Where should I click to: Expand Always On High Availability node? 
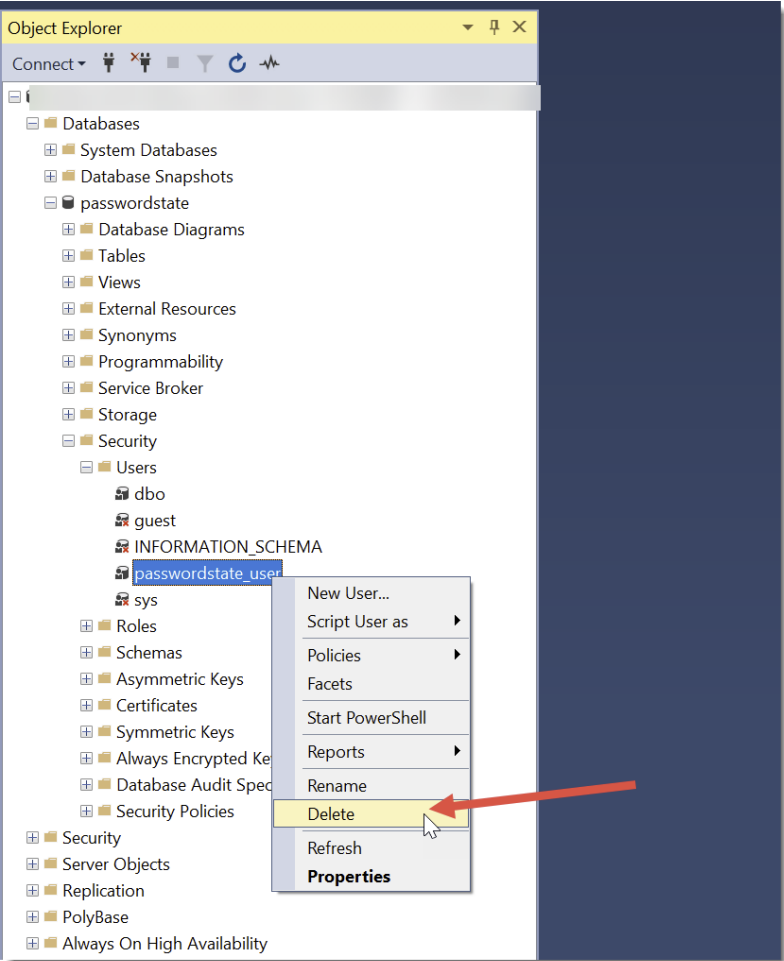(32, 943)
